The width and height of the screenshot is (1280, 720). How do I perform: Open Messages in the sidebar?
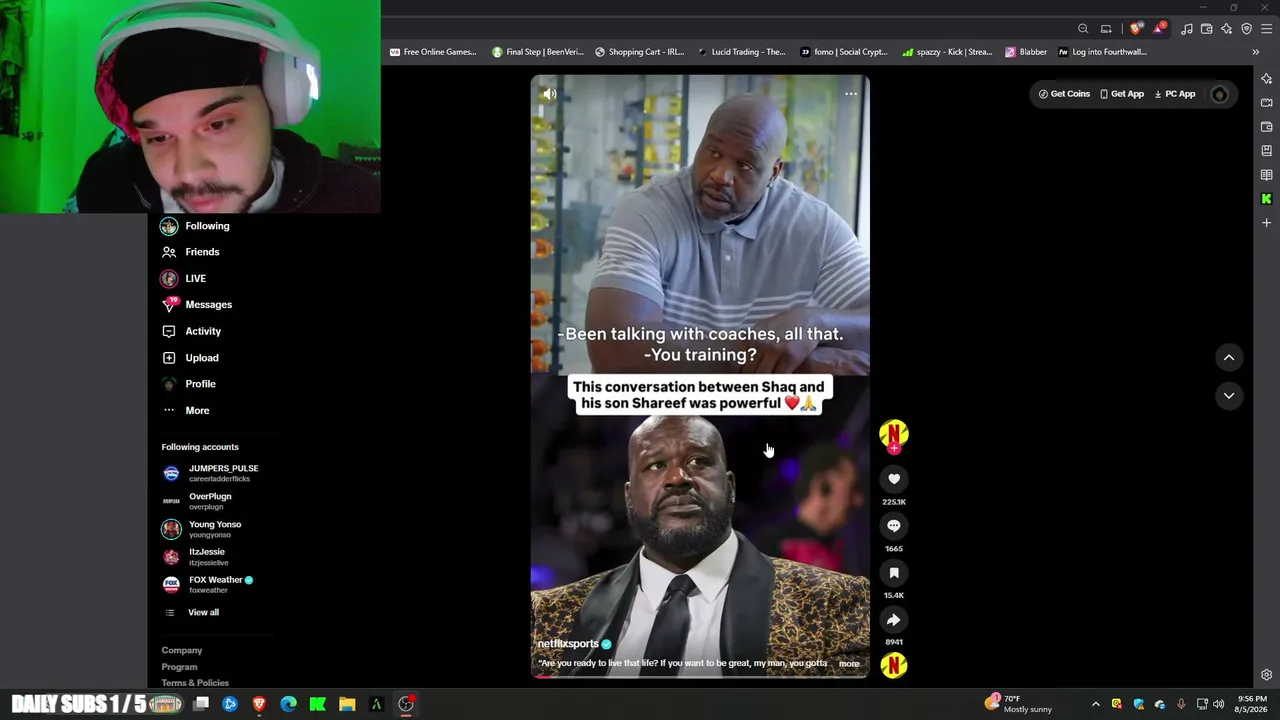coord(197,305)
